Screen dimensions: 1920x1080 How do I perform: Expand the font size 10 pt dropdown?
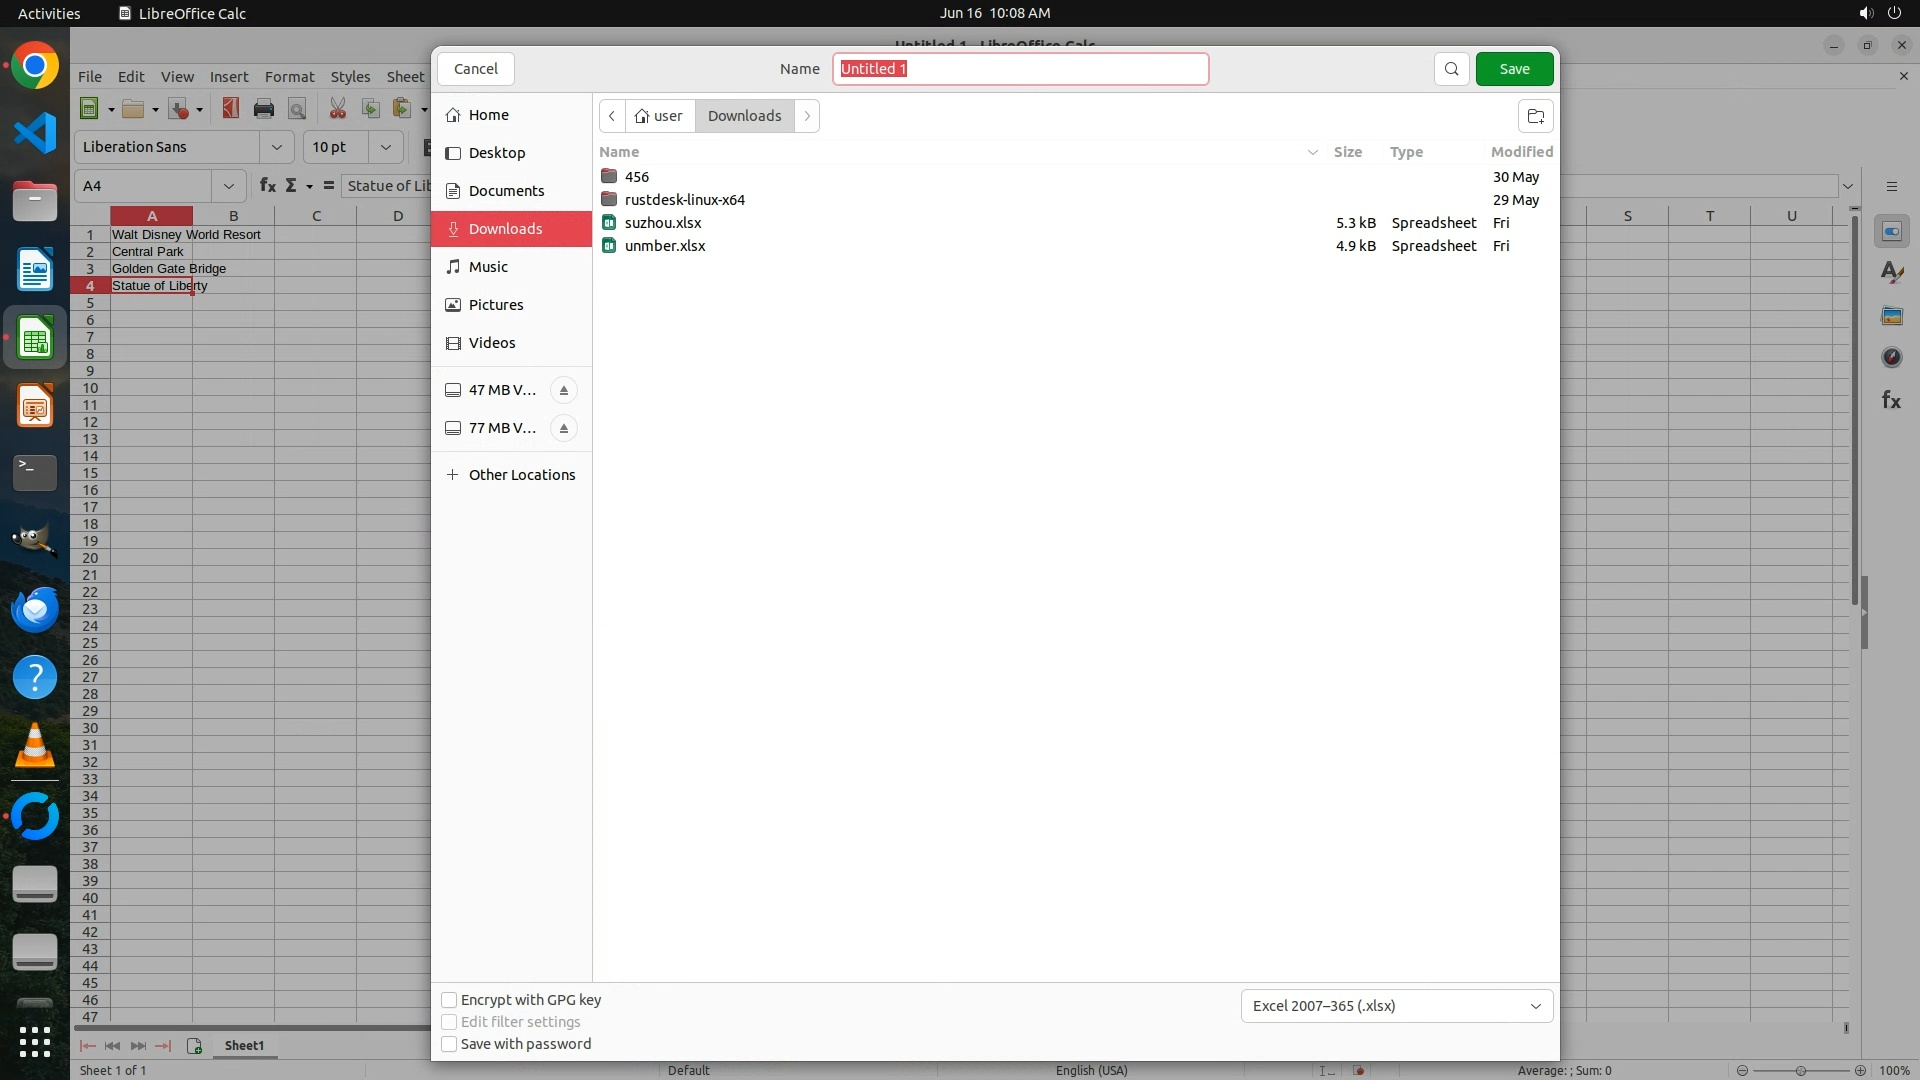(x=385, y=147)
